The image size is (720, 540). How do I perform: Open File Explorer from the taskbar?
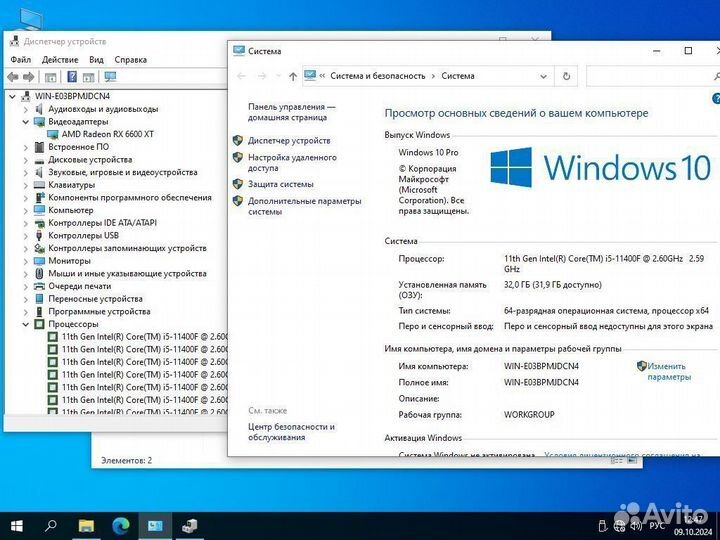point(86,526)
